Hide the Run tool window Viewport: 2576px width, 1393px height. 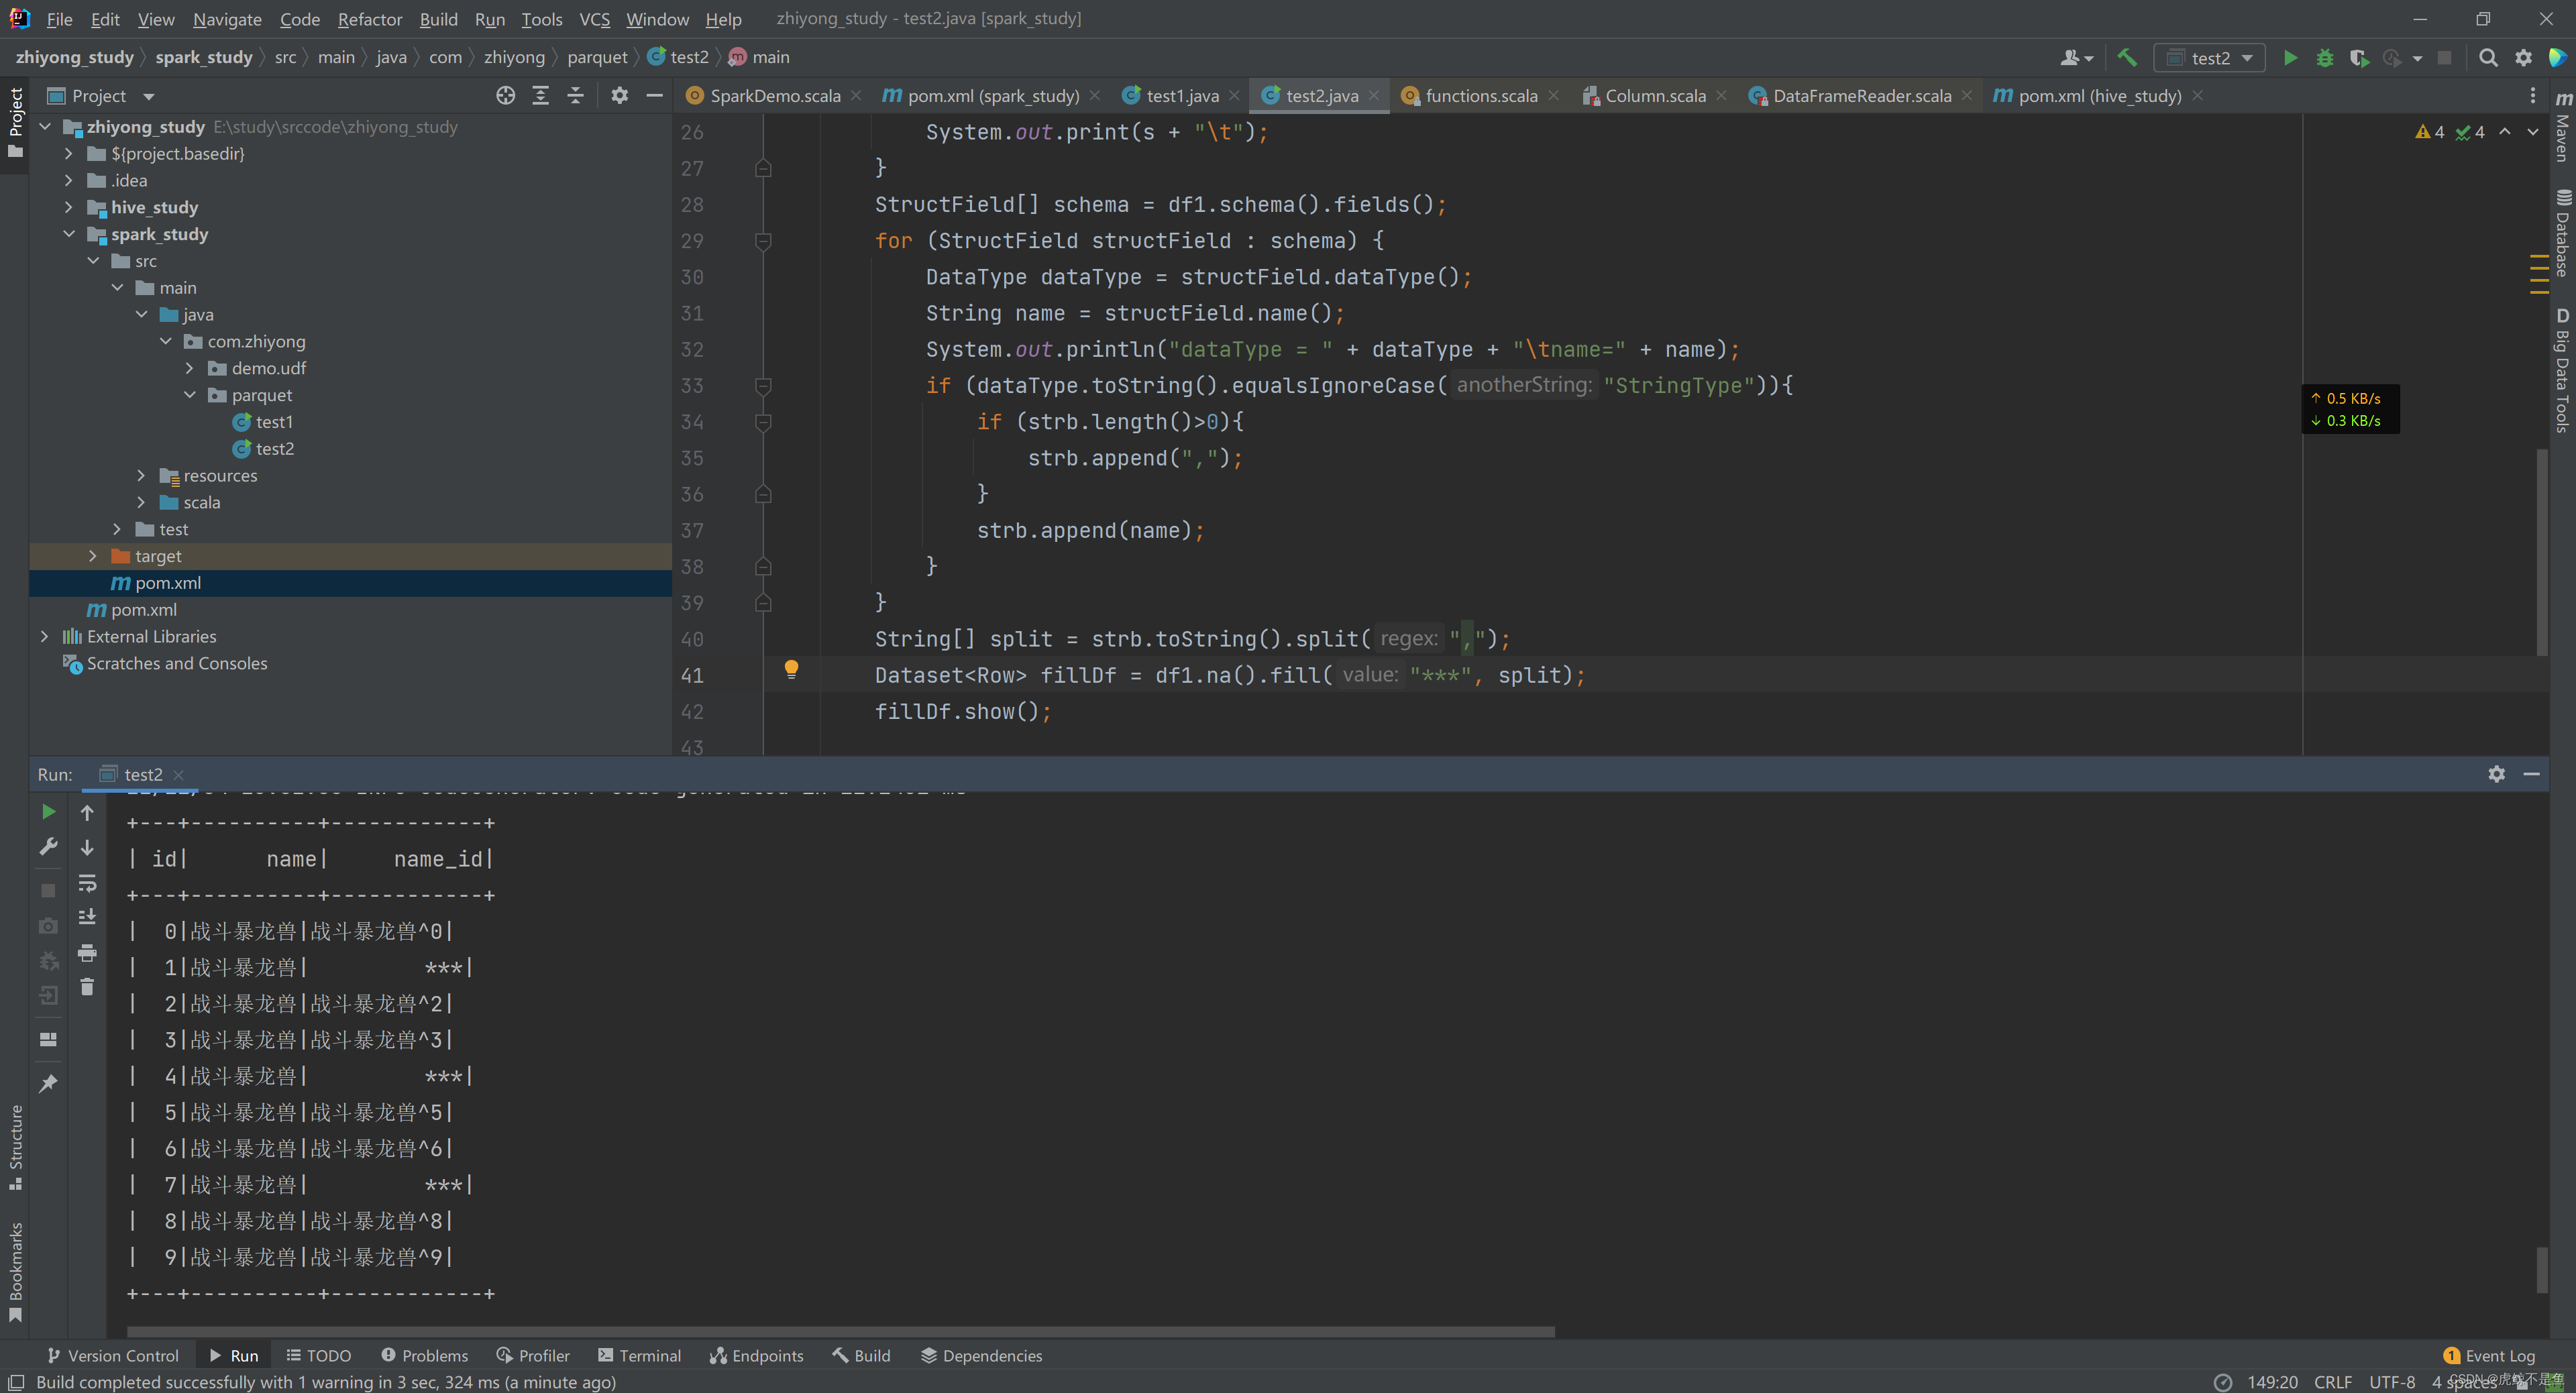click(2531, 774)
